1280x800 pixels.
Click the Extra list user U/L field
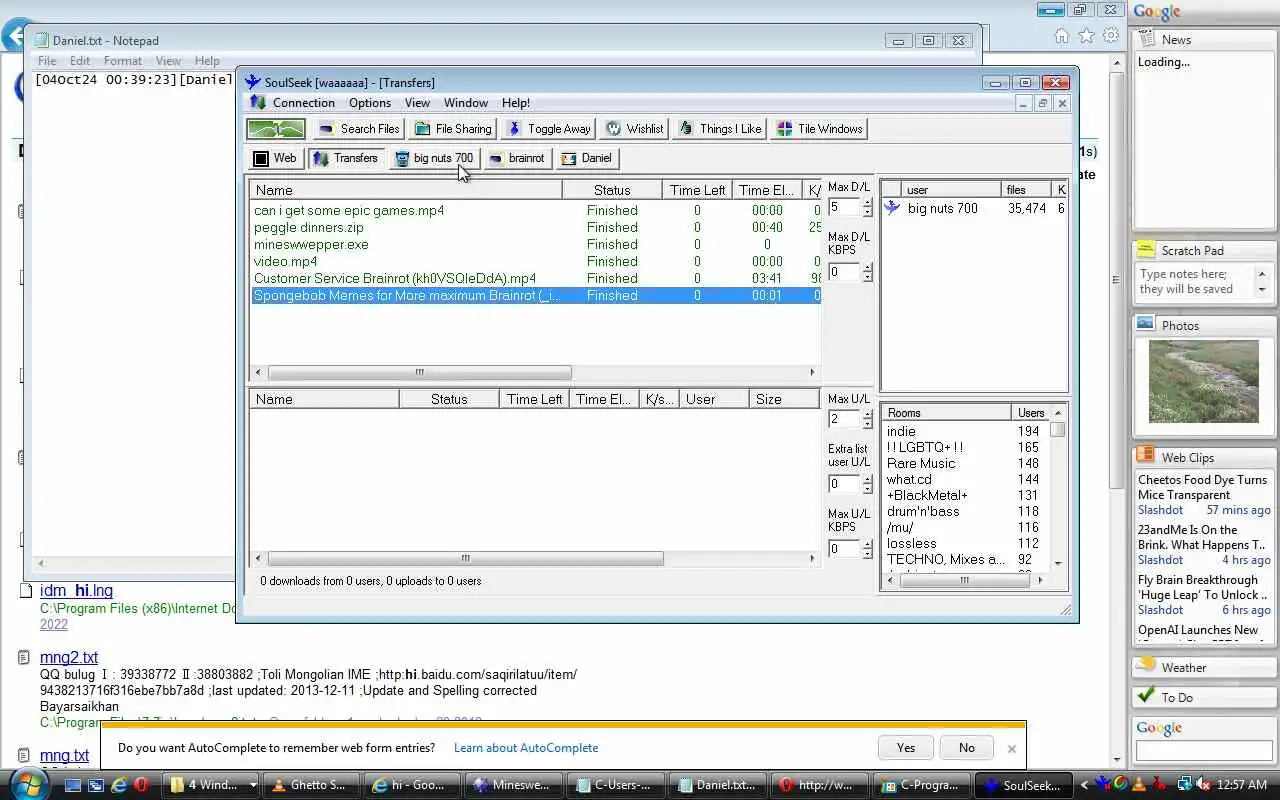[x=843, y=484]
